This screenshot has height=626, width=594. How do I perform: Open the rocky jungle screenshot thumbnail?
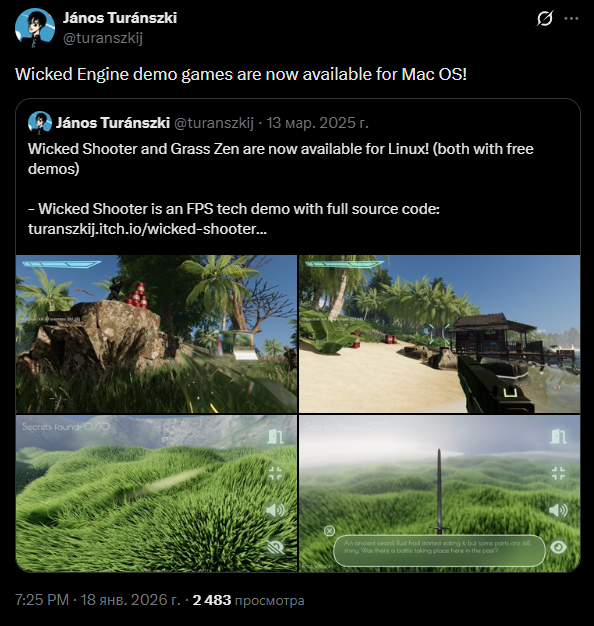pos(156,334)
